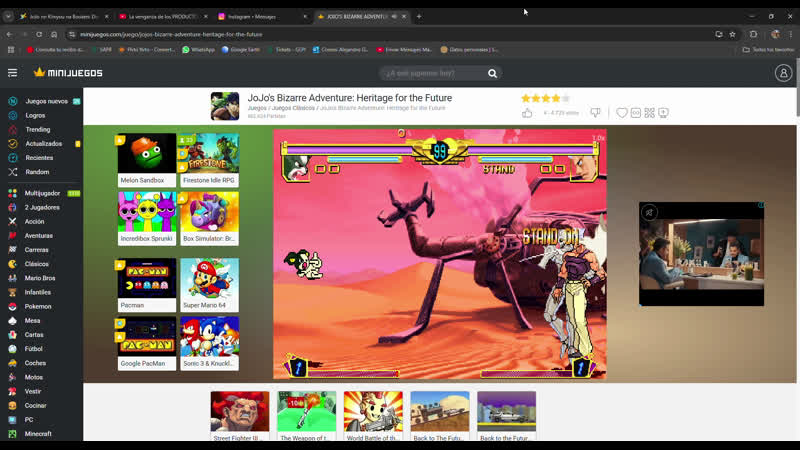Open the tab search dropdown arrow

pyautogui.click(x=8, y=16)
